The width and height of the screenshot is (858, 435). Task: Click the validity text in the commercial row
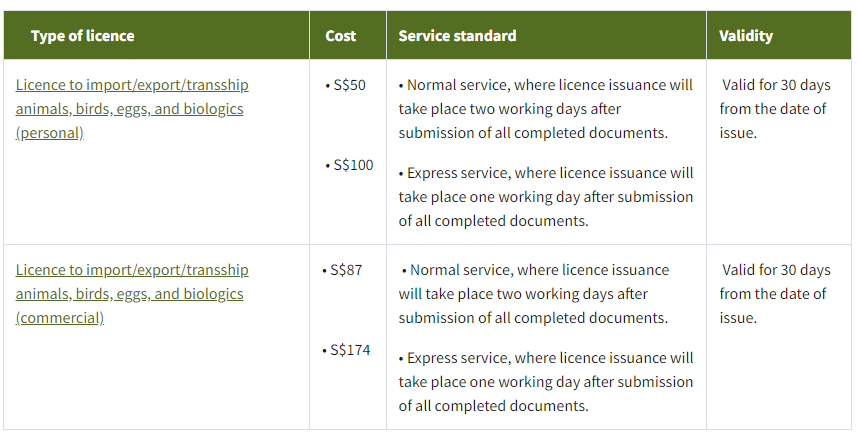pos(773,294)
